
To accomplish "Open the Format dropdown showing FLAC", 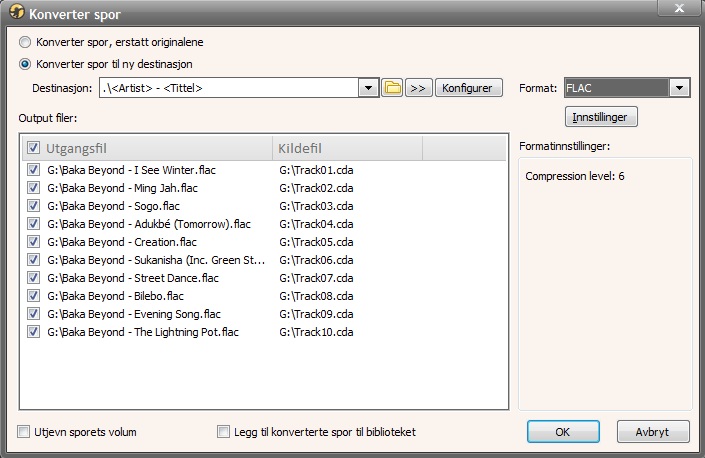I will (x=627, y=88).
